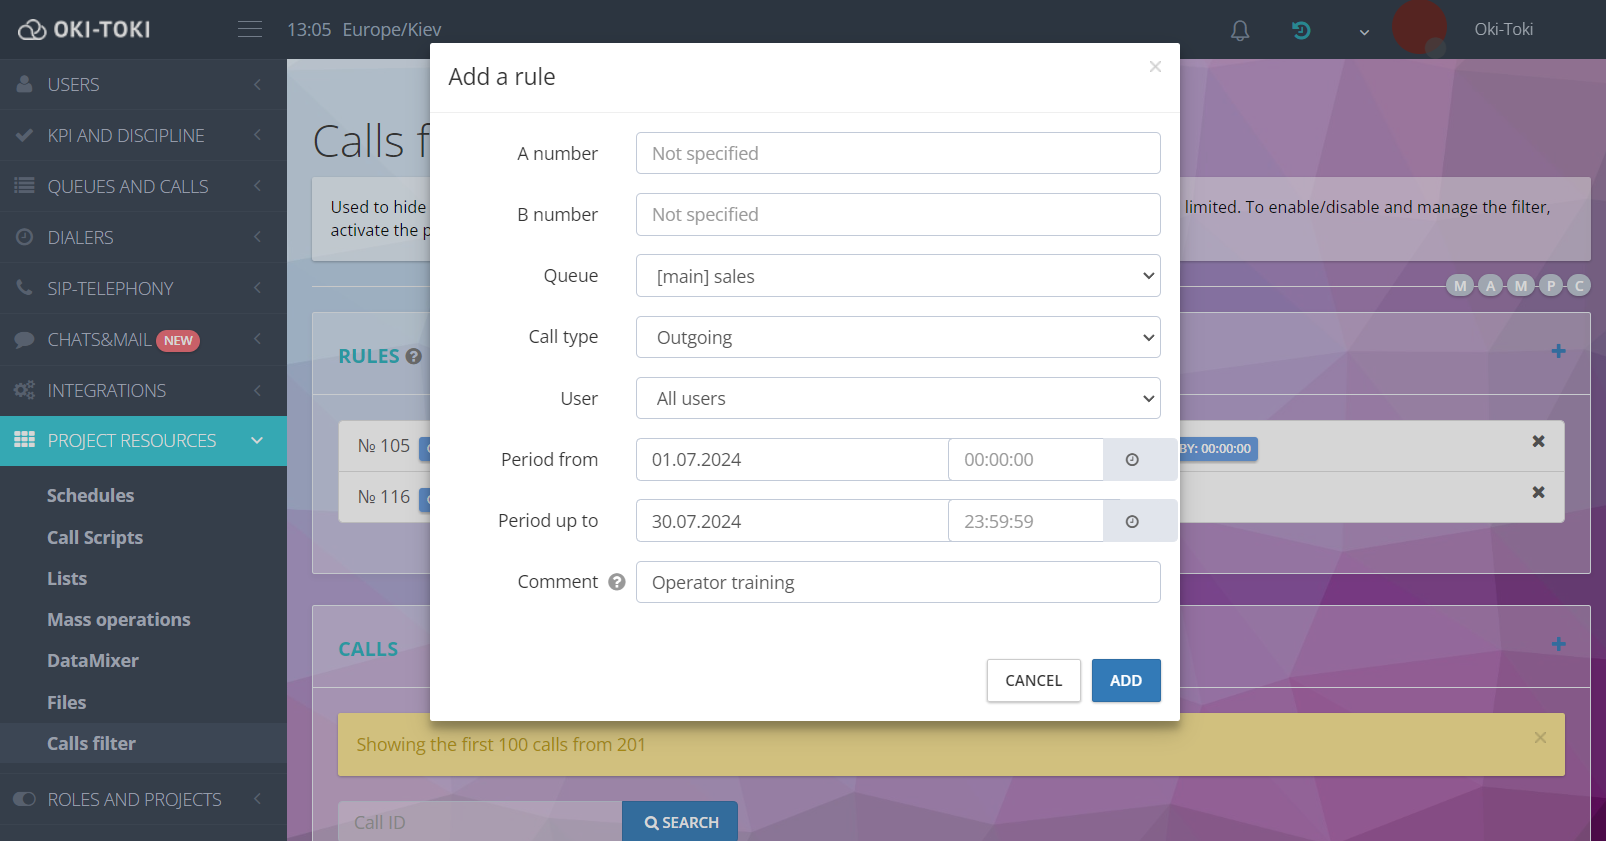Click the Comment help question mark icon
Viewport: 1606px width, 841px height.
617,582
